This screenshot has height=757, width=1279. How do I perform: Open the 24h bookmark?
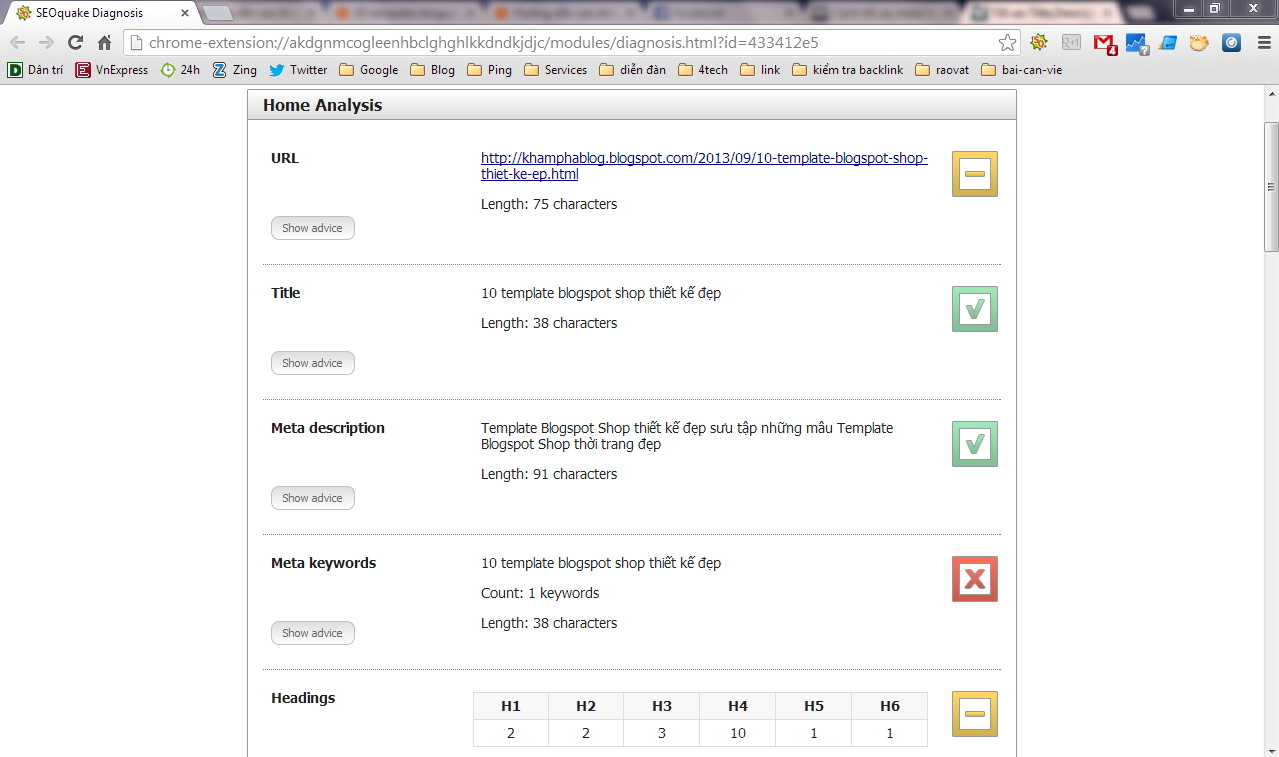pos(180,70)
